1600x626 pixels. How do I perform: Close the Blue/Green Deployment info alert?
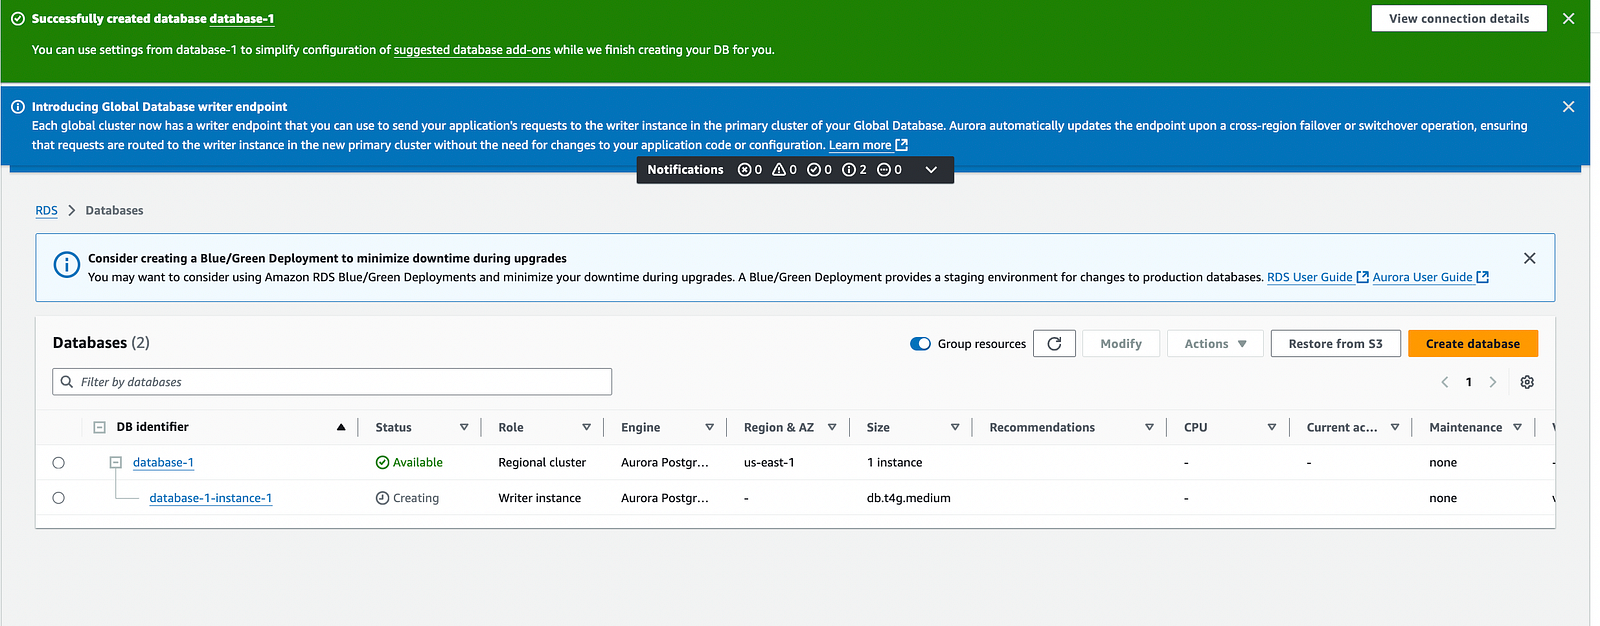click(1529, 258)
